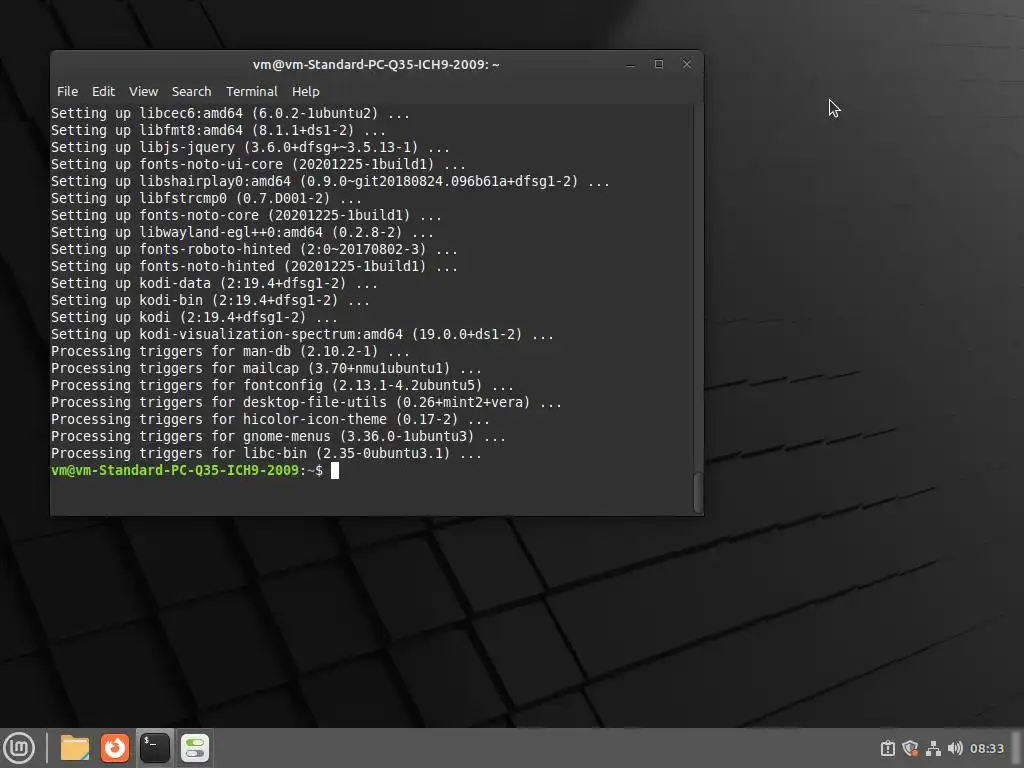Open the update manager shield icon
Screen dimensions: 1024x768
click(910, 748)
